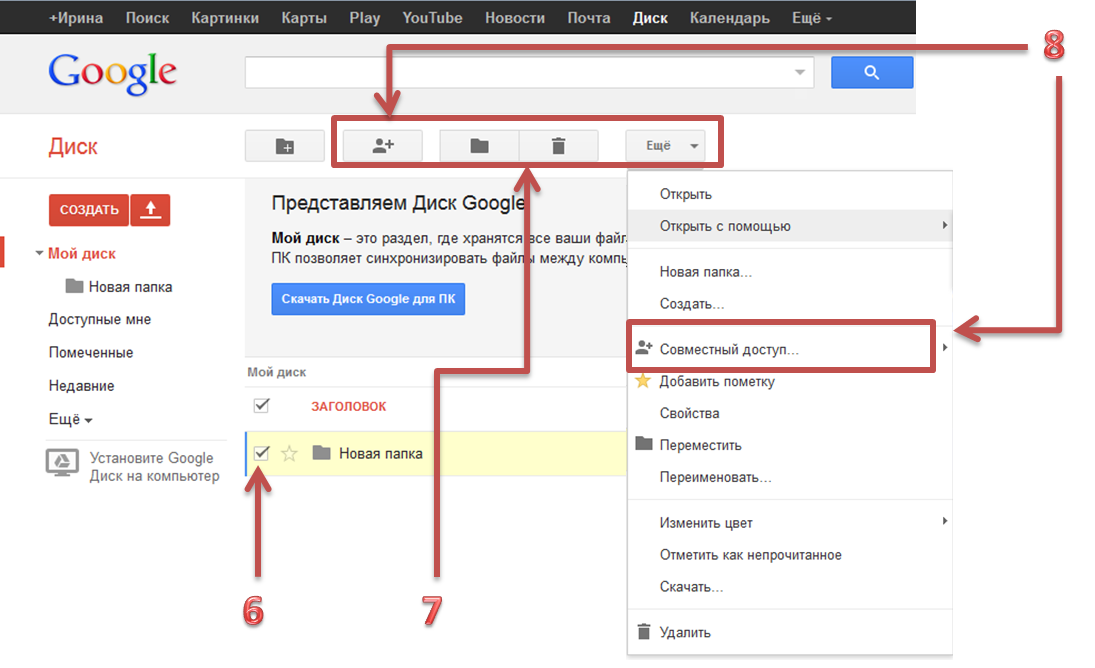Click the red СОЗДАТЬ button
1095x668 pixels.
click(89, 209)
